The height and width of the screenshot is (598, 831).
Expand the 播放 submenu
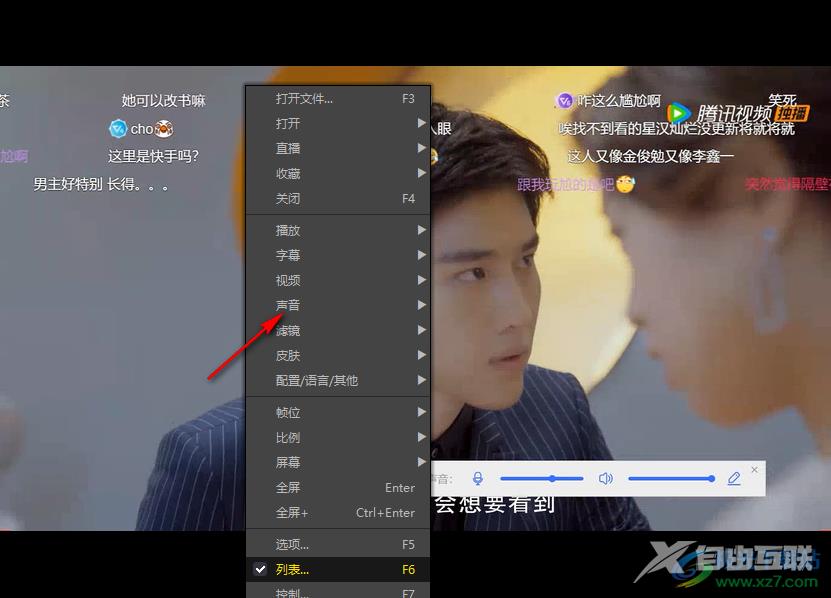coord(338,230)
